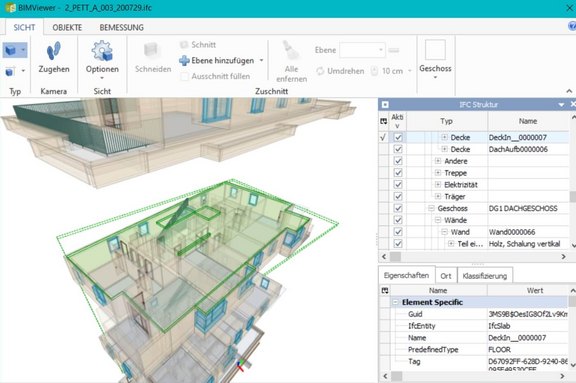Expand the Treppe tree node
Viewport: 576px width, 383px height.
[x=438, y=173]
